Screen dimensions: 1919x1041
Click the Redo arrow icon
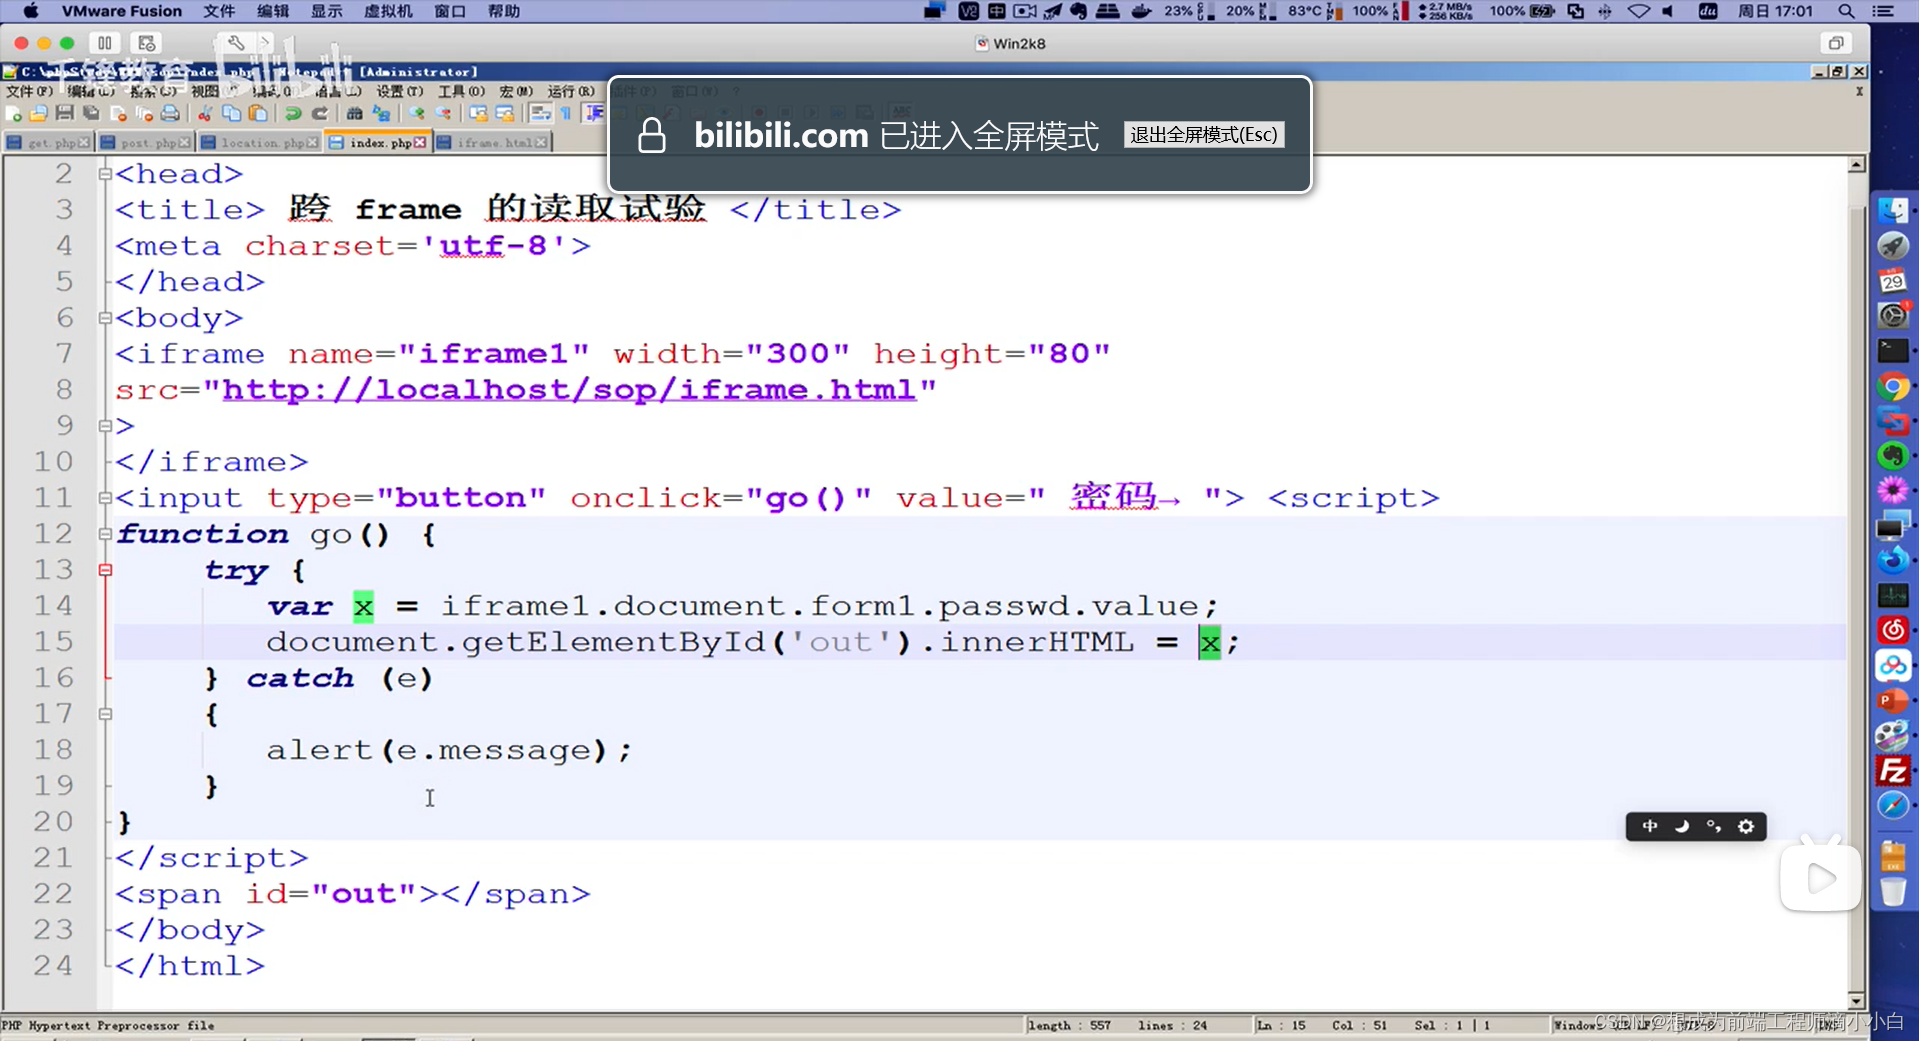pos(320,114)
